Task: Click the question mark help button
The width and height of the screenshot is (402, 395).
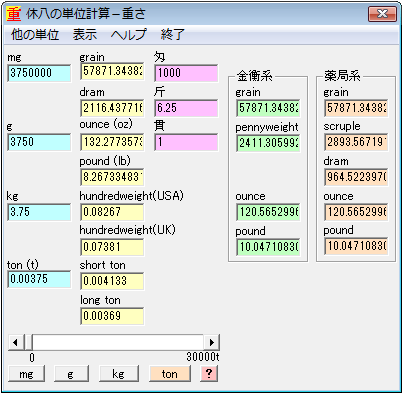Action: tap(209, 374)
